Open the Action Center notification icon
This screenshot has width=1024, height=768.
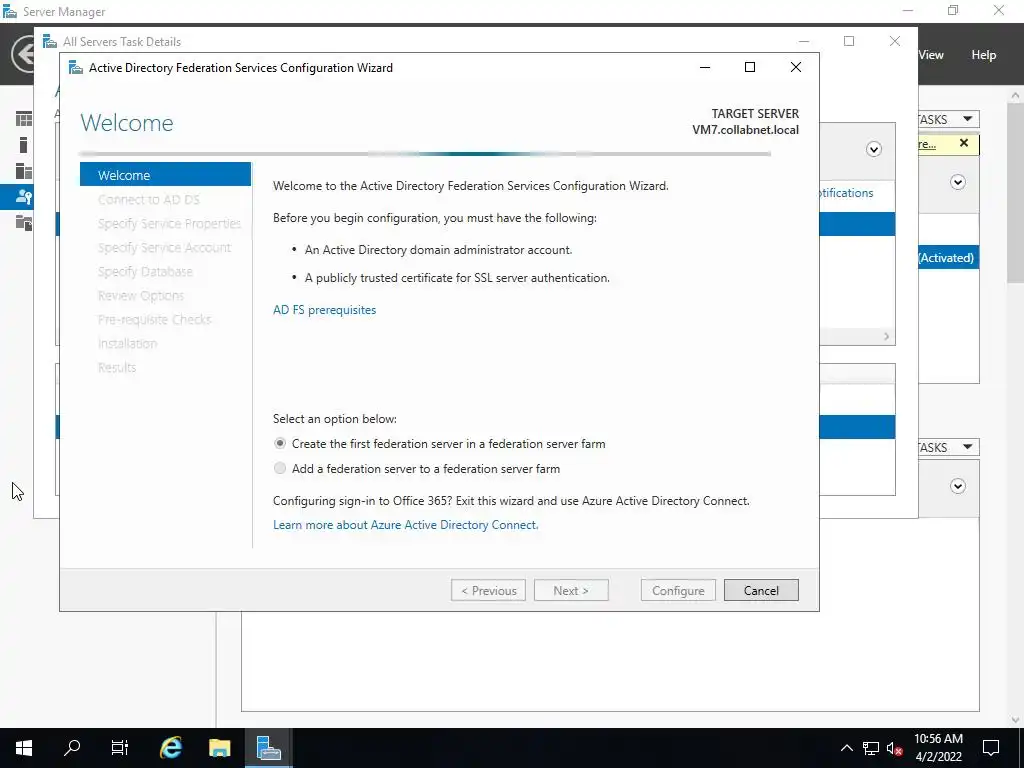[991, 748]
